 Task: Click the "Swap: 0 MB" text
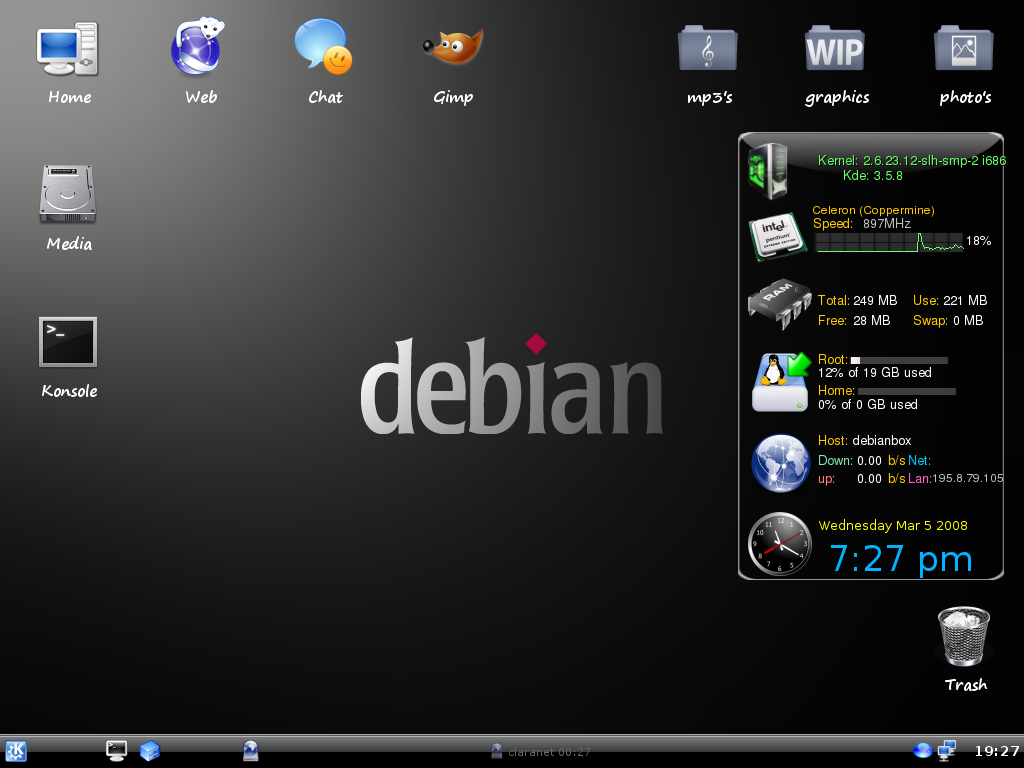948,321
